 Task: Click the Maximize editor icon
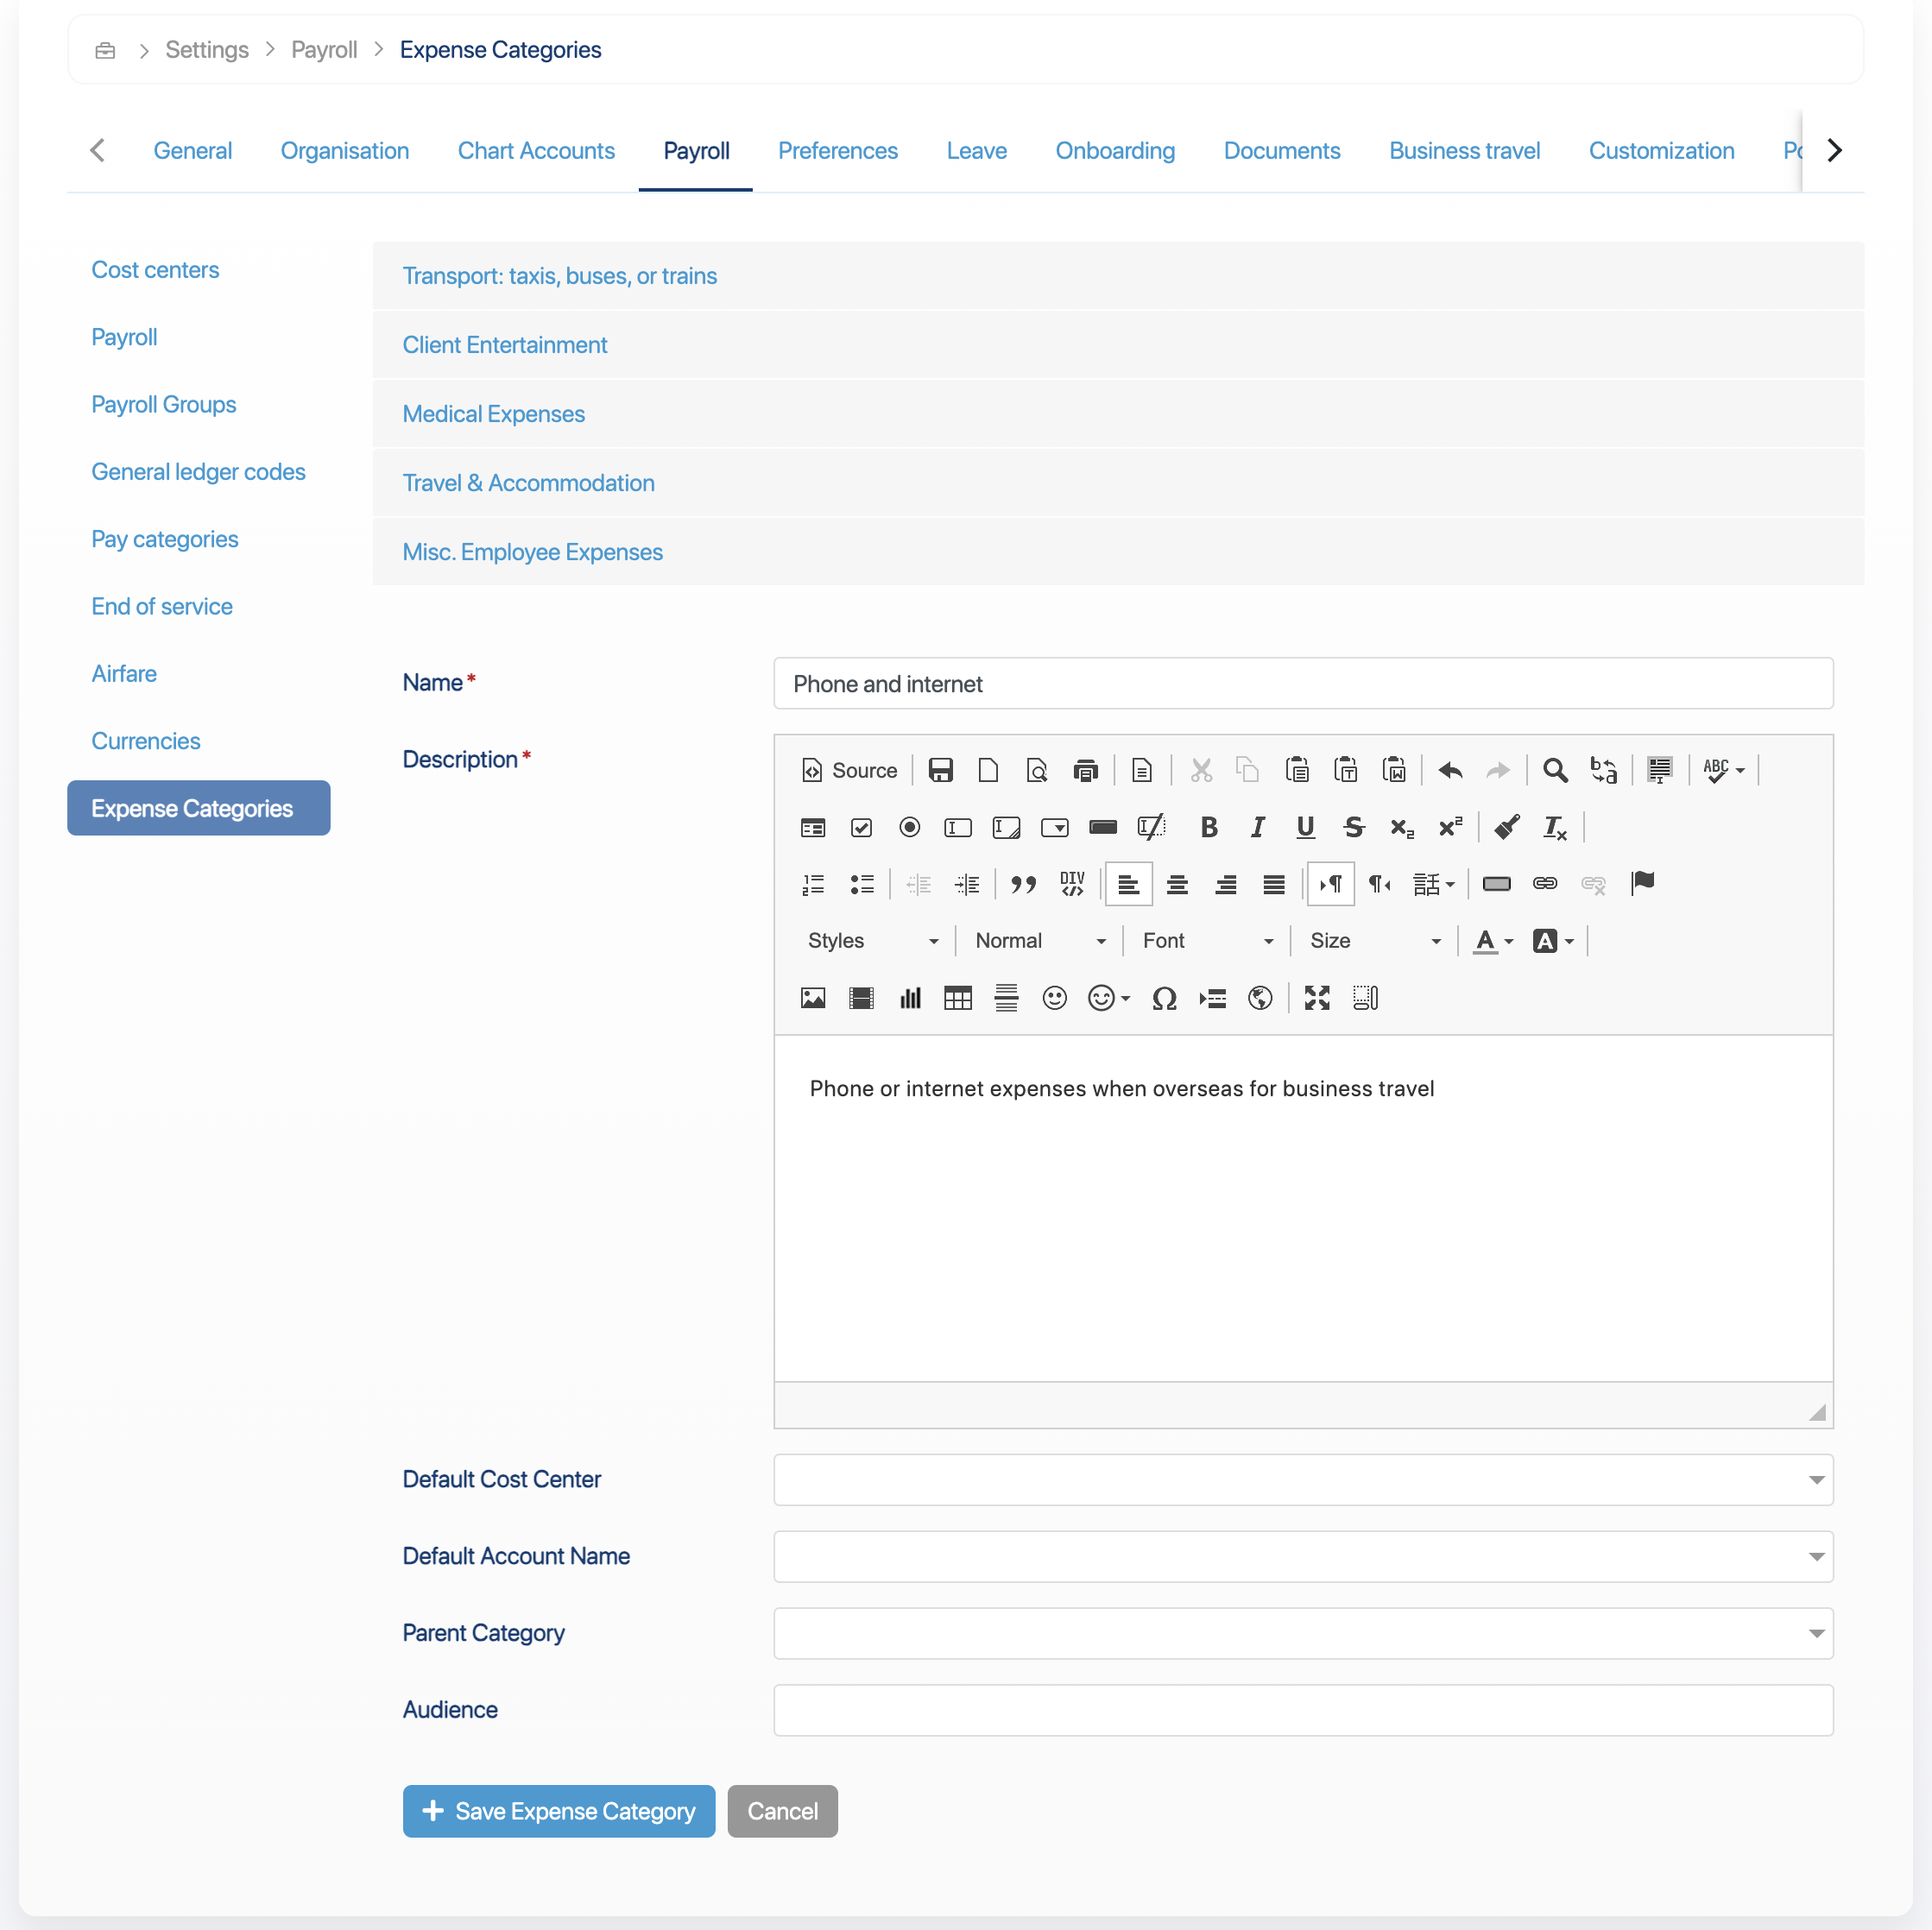point(1316,998)
